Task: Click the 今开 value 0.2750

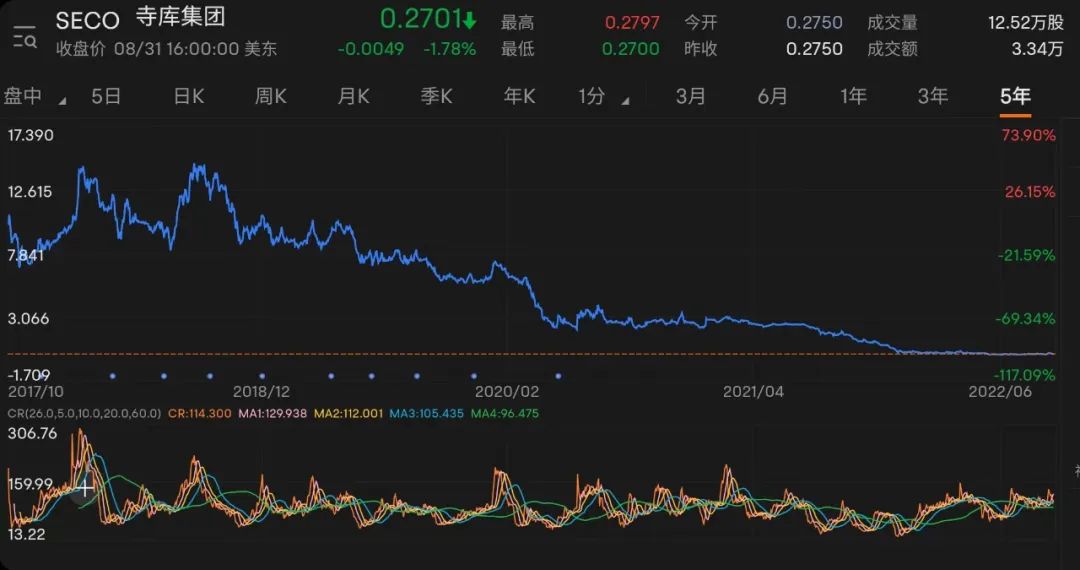Action: click(x=814, y=23)
